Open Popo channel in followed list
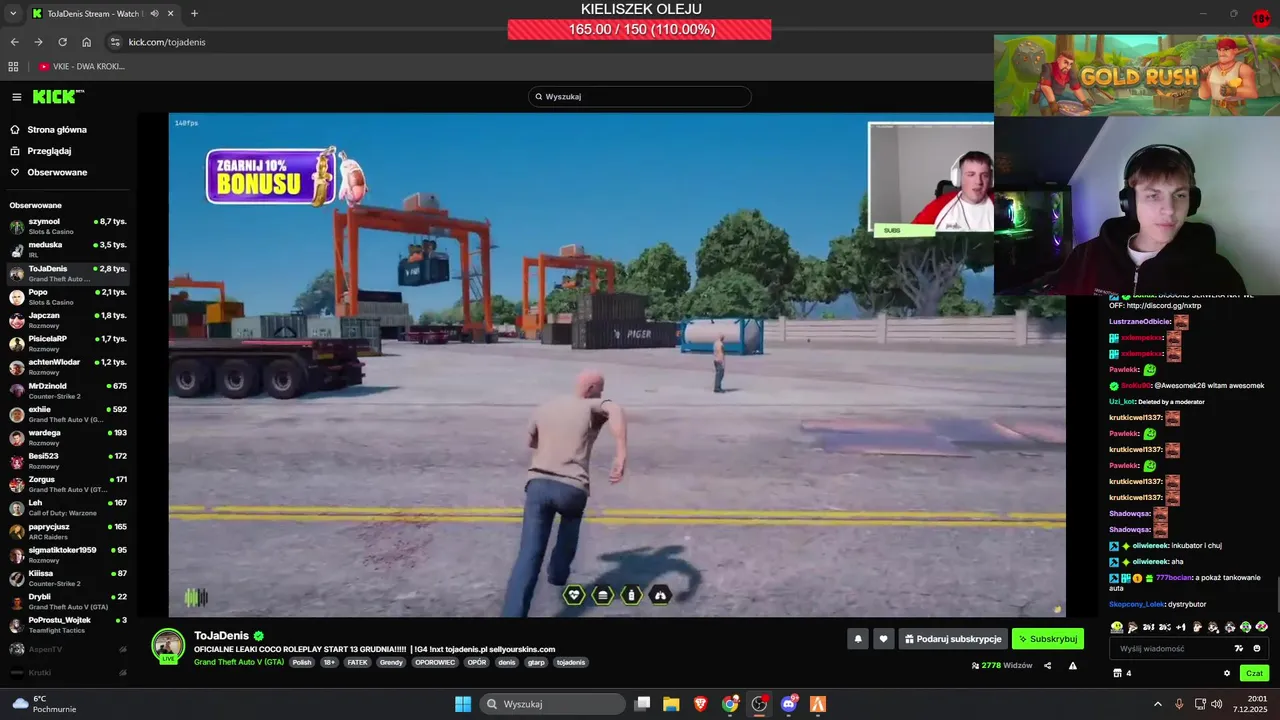Image resolution: width=1280 pixels, height=720 pixels. click(x=68, y=297)
